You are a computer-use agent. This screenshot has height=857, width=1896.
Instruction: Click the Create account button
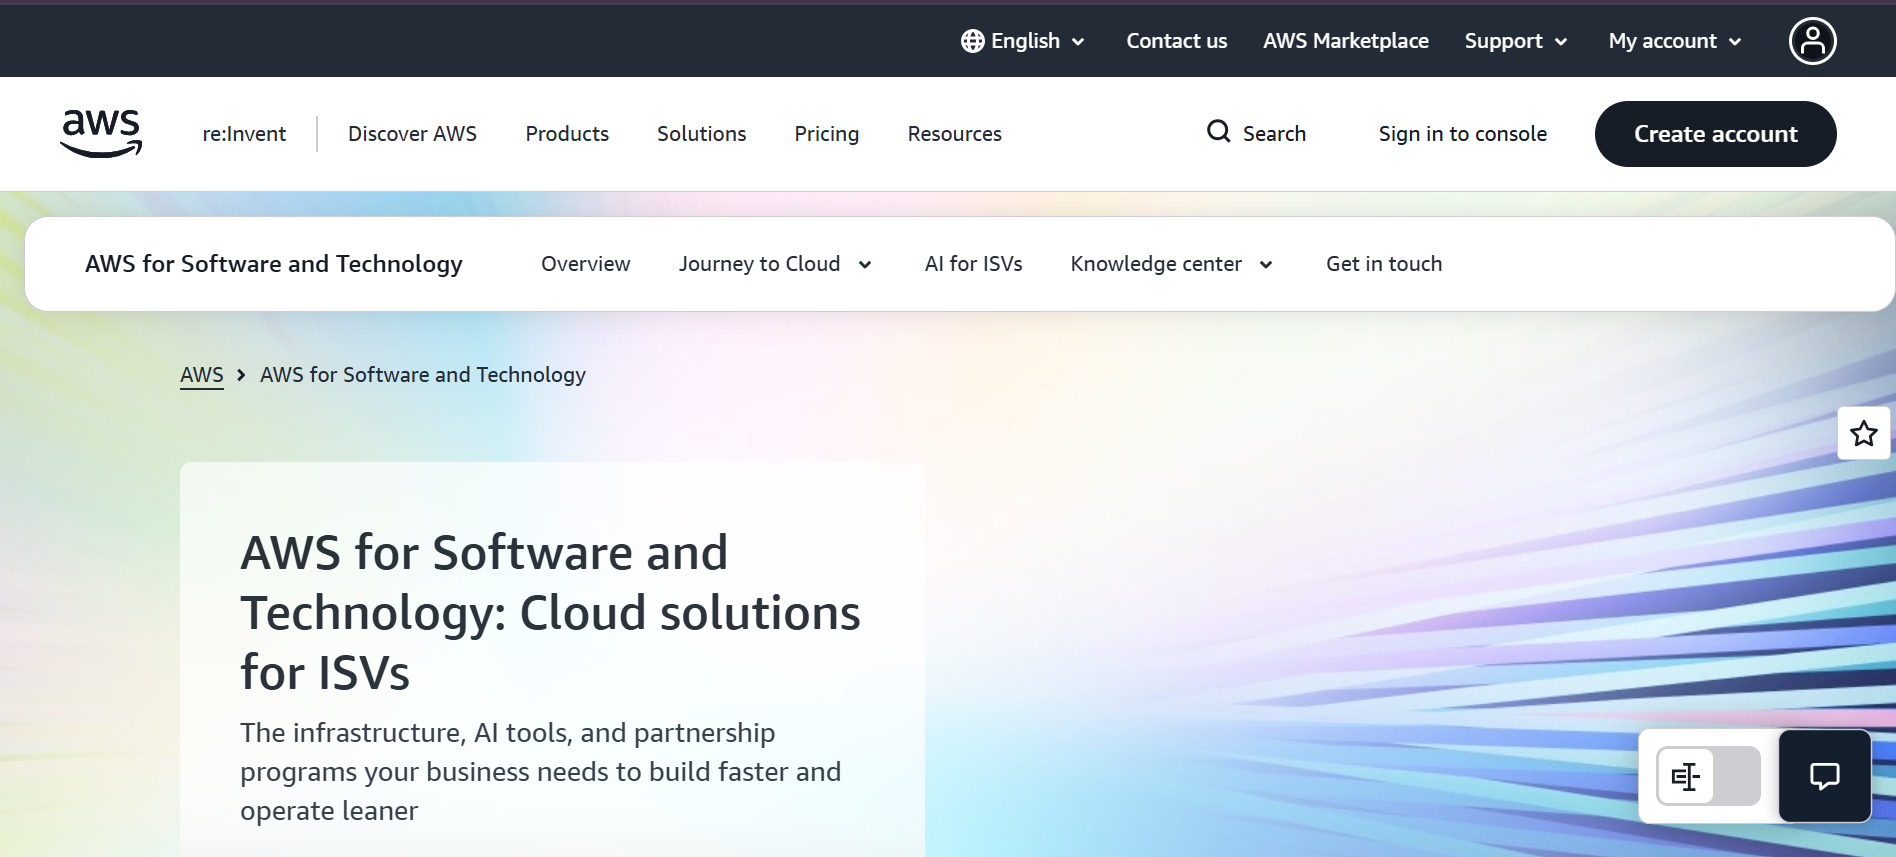click(x=1715, y=134)
